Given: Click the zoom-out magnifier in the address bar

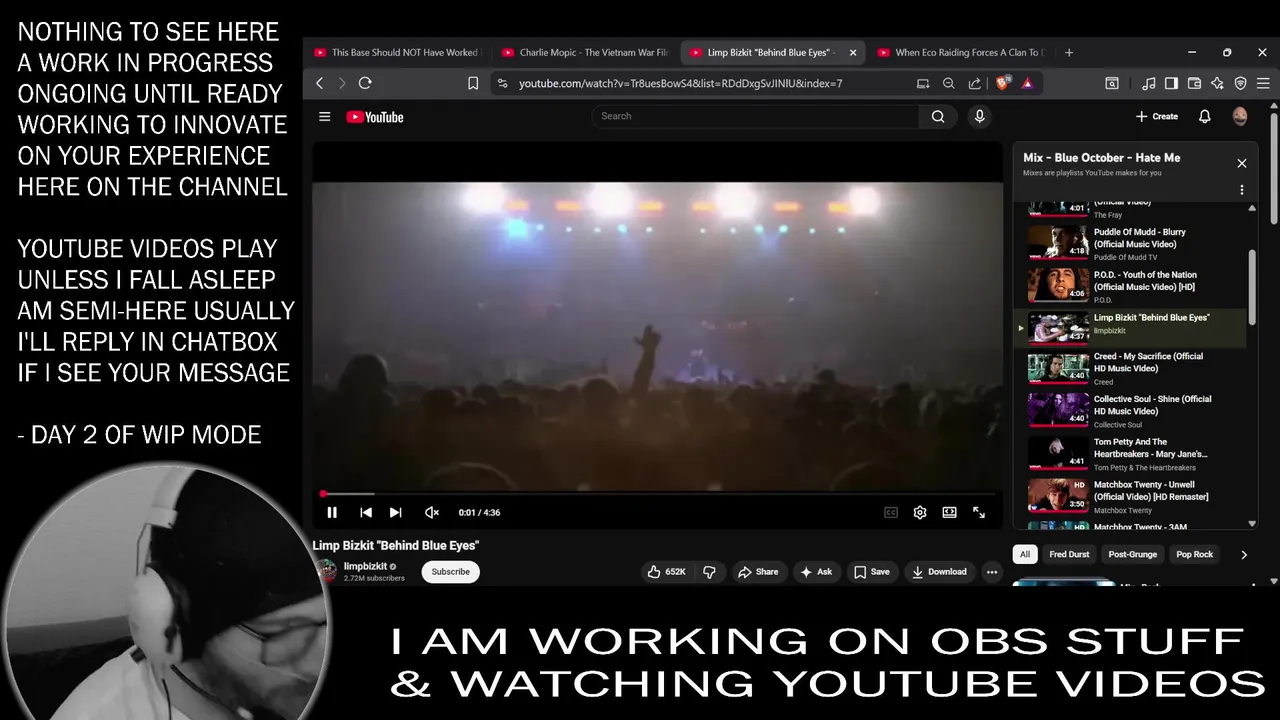Looking at the screenshot, I should coord(949,84).
